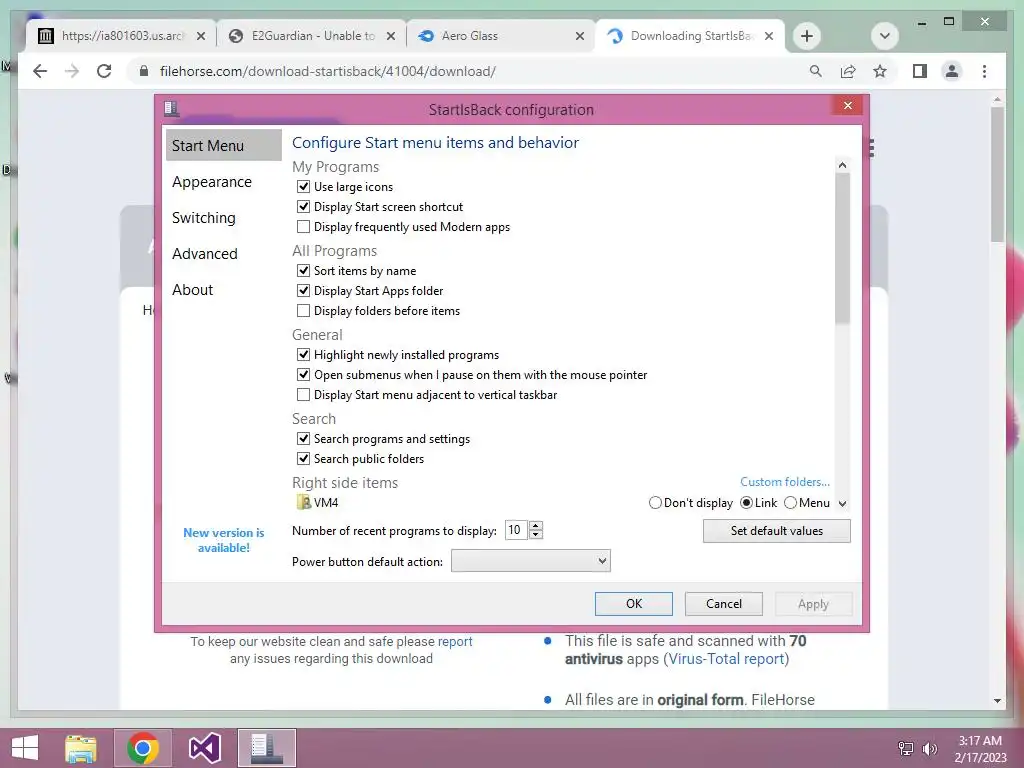
Task: Click report link on filehorse page
Action: [x=455, y=641]
